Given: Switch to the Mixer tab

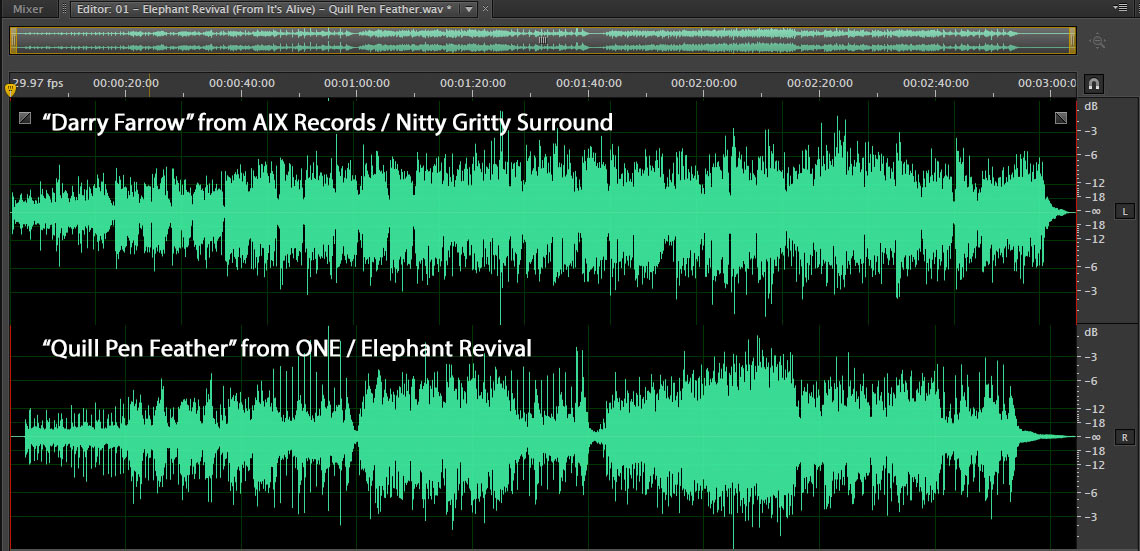Looking at the screenshot, I should [x=28, y=9].
